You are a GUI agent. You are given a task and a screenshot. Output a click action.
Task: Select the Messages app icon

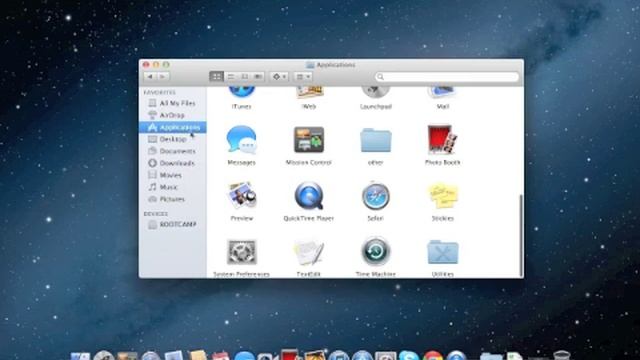click(241, 140)
